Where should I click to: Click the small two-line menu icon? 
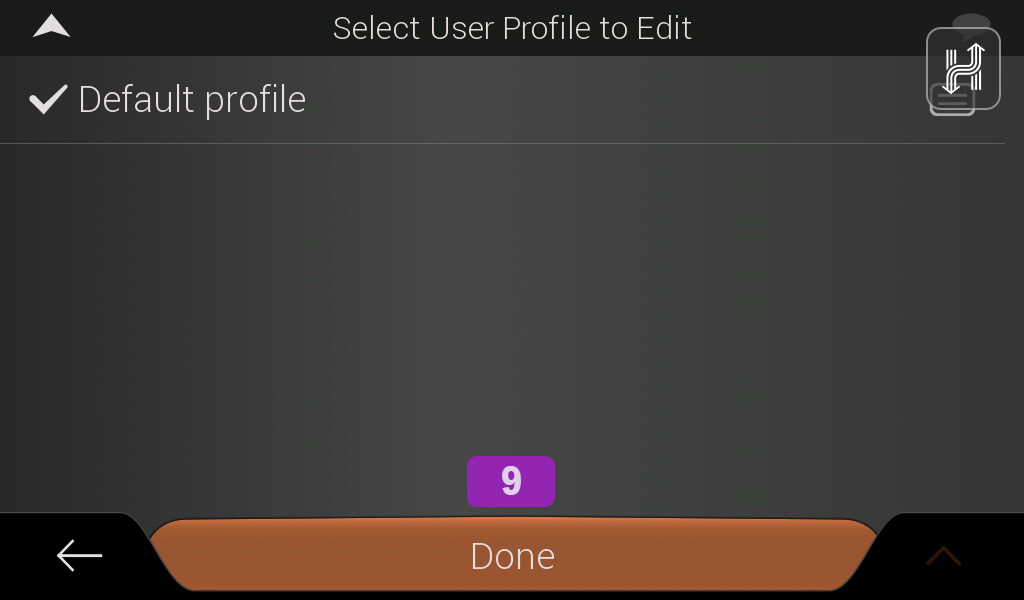tap(952, 100)
